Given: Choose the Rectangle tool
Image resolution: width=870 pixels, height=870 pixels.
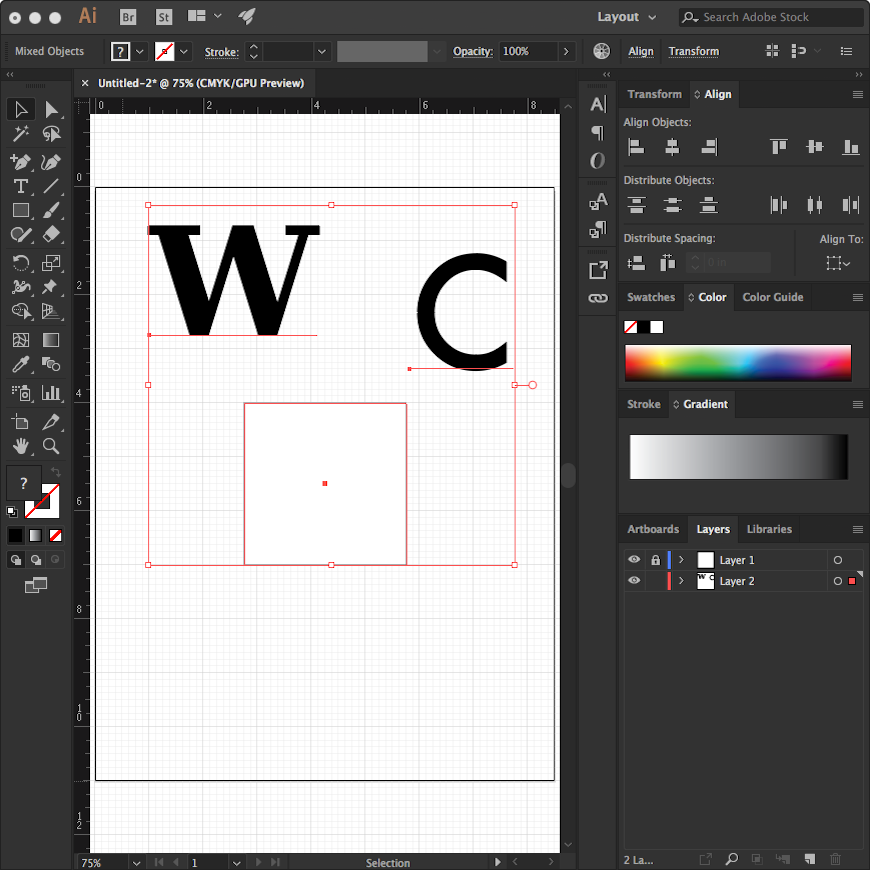Looking at the screenshot, I should pyautogui.click(x=20, y=211).
